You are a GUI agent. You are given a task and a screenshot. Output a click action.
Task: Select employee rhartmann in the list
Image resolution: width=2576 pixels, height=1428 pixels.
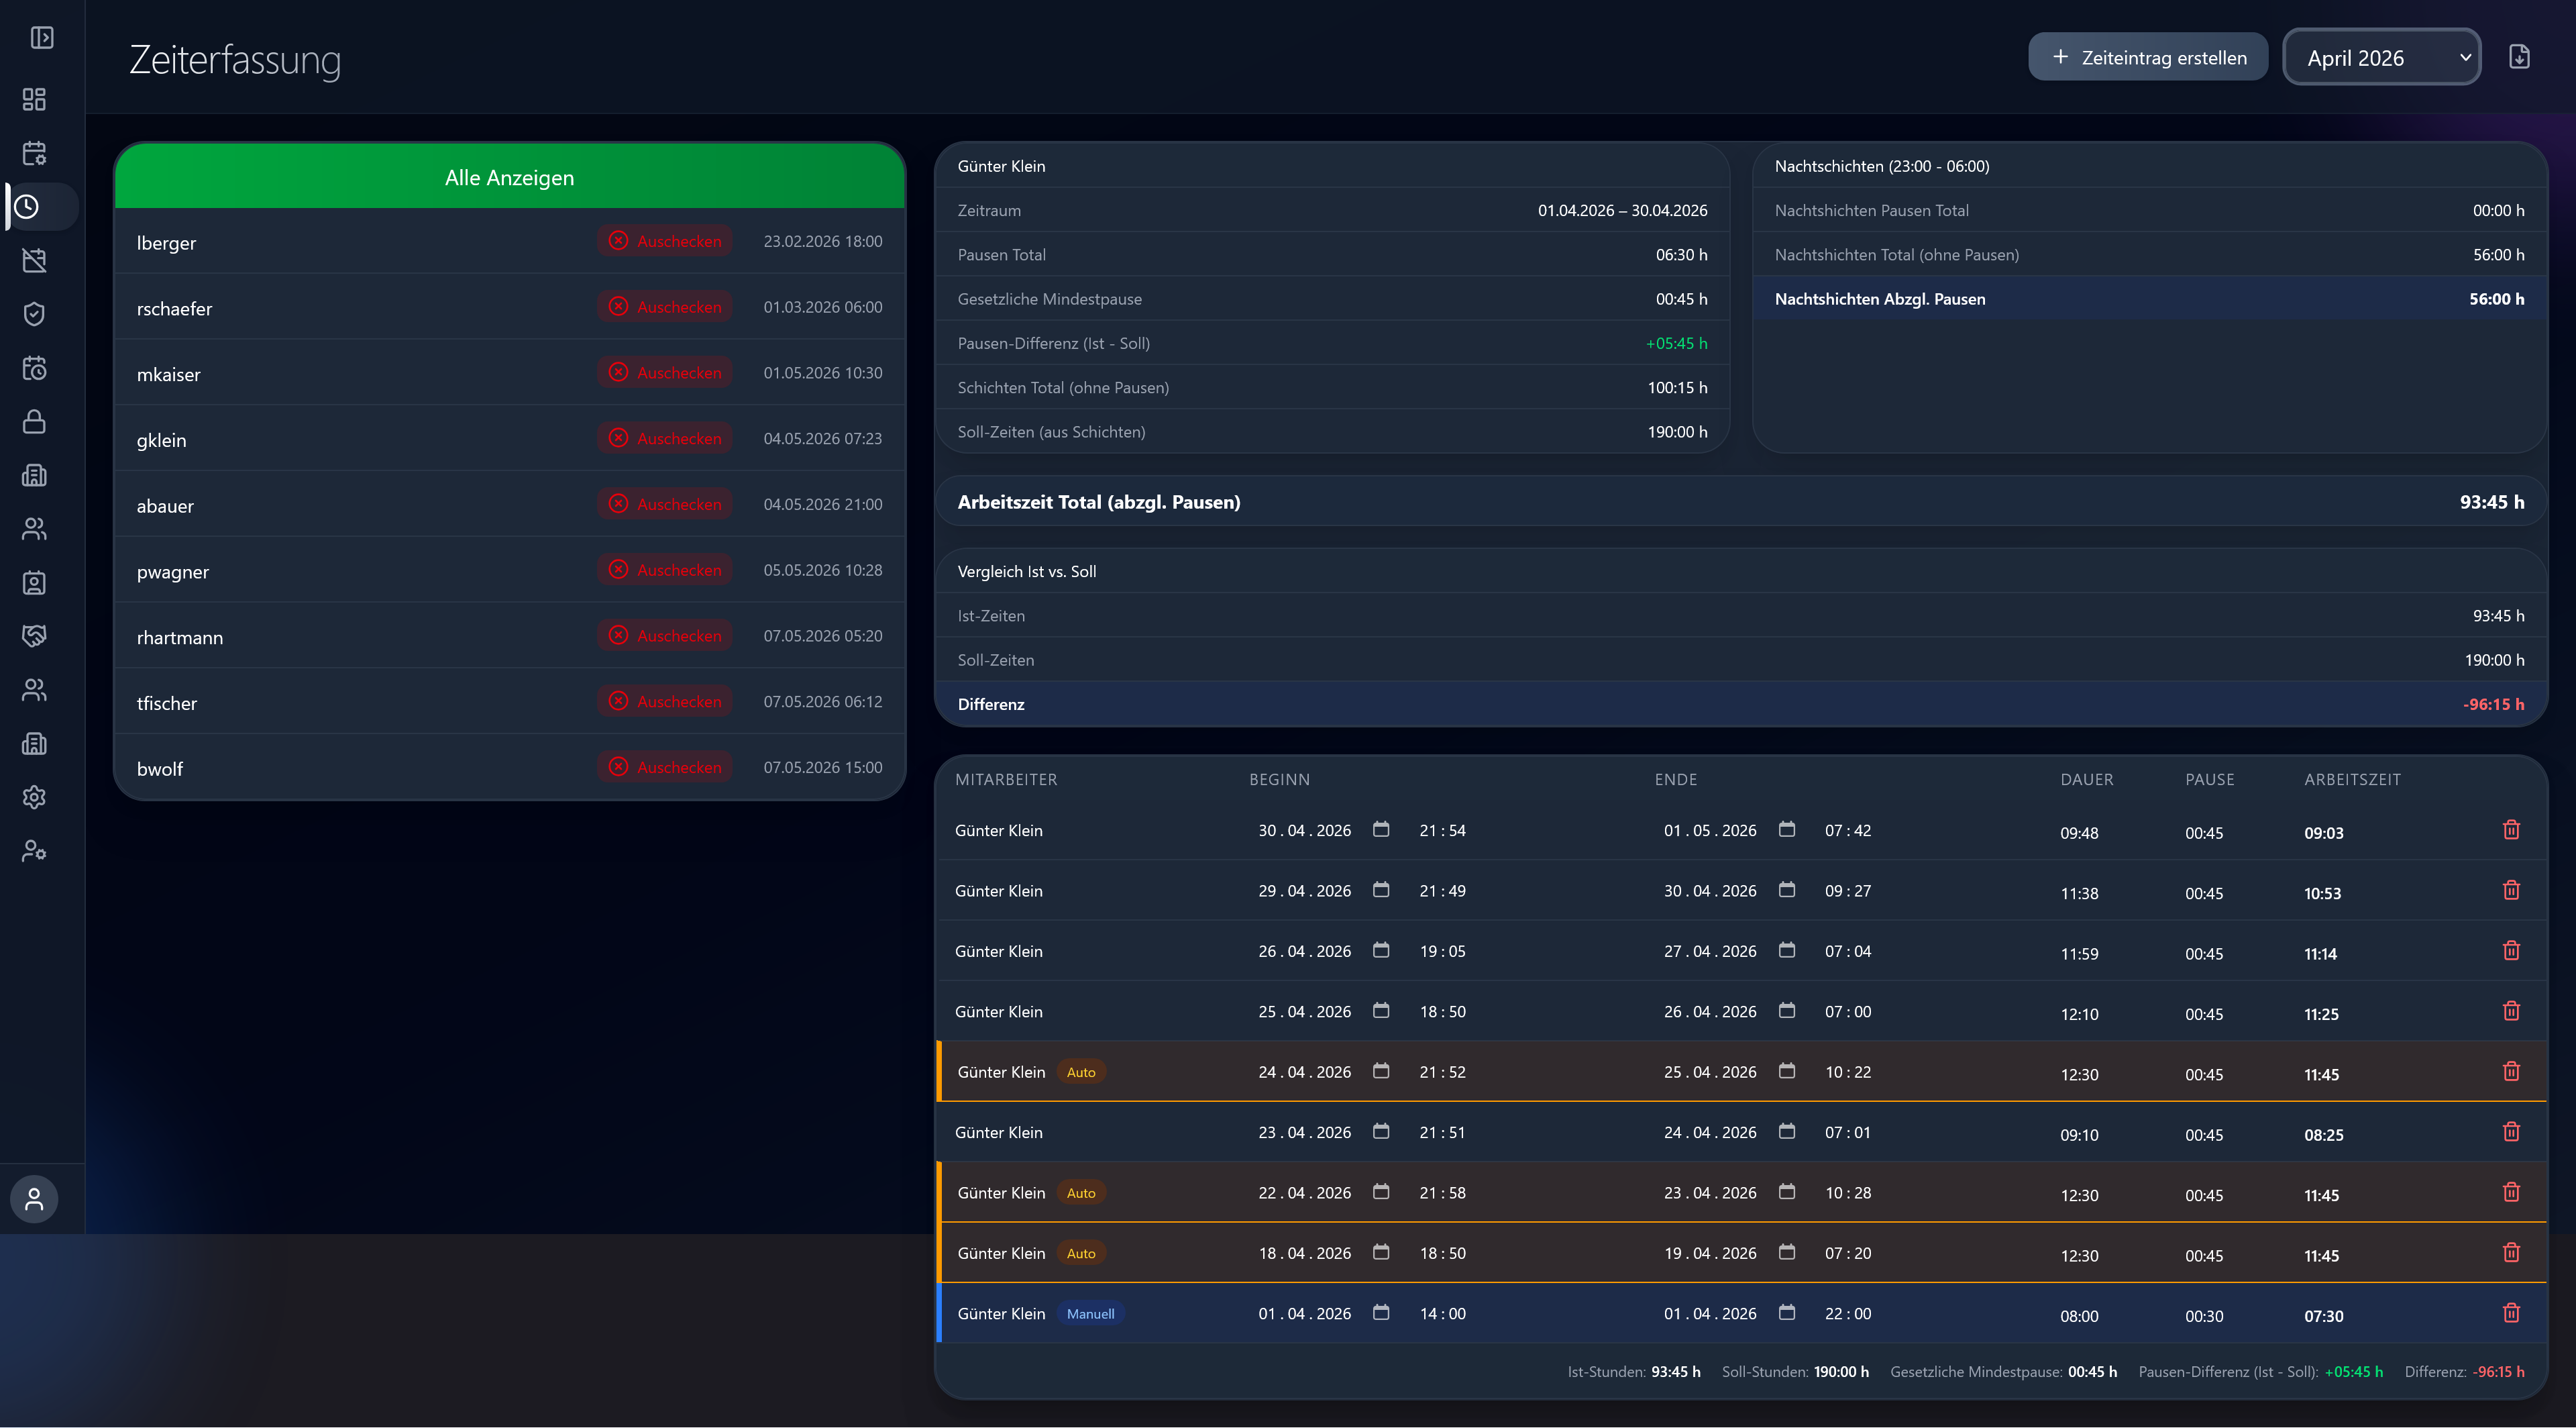[180, 637]
